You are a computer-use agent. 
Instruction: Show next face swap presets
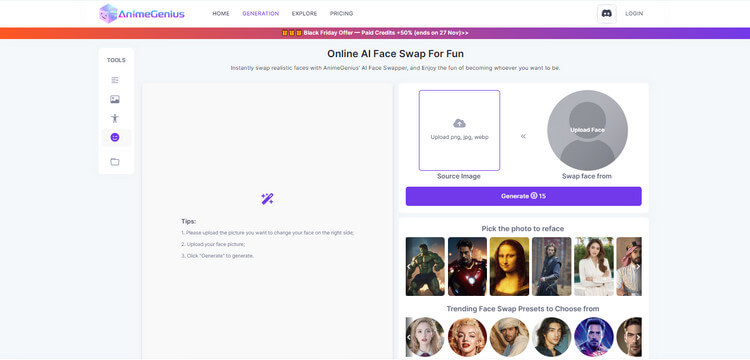pos(637,337)
